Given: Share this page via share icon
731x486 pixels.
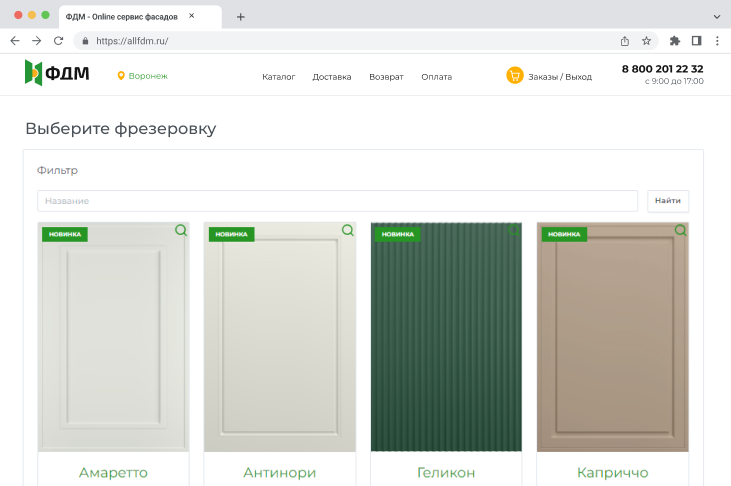Looking at the screenshot, I should tap(625, 41).
